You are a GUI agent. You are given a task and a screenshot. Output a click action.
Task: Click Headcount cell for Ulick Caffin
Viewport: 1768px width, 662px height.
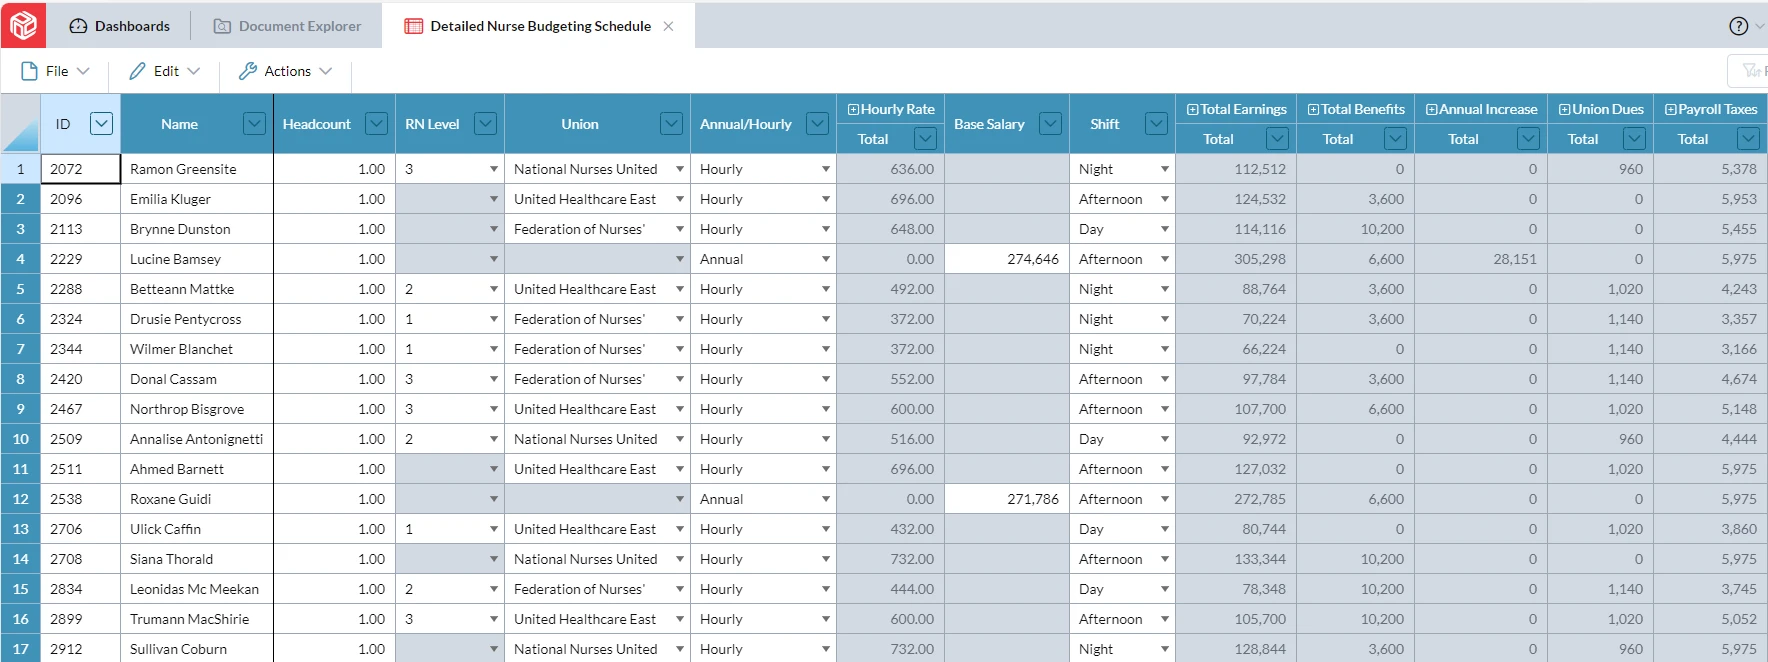point(334,529)
